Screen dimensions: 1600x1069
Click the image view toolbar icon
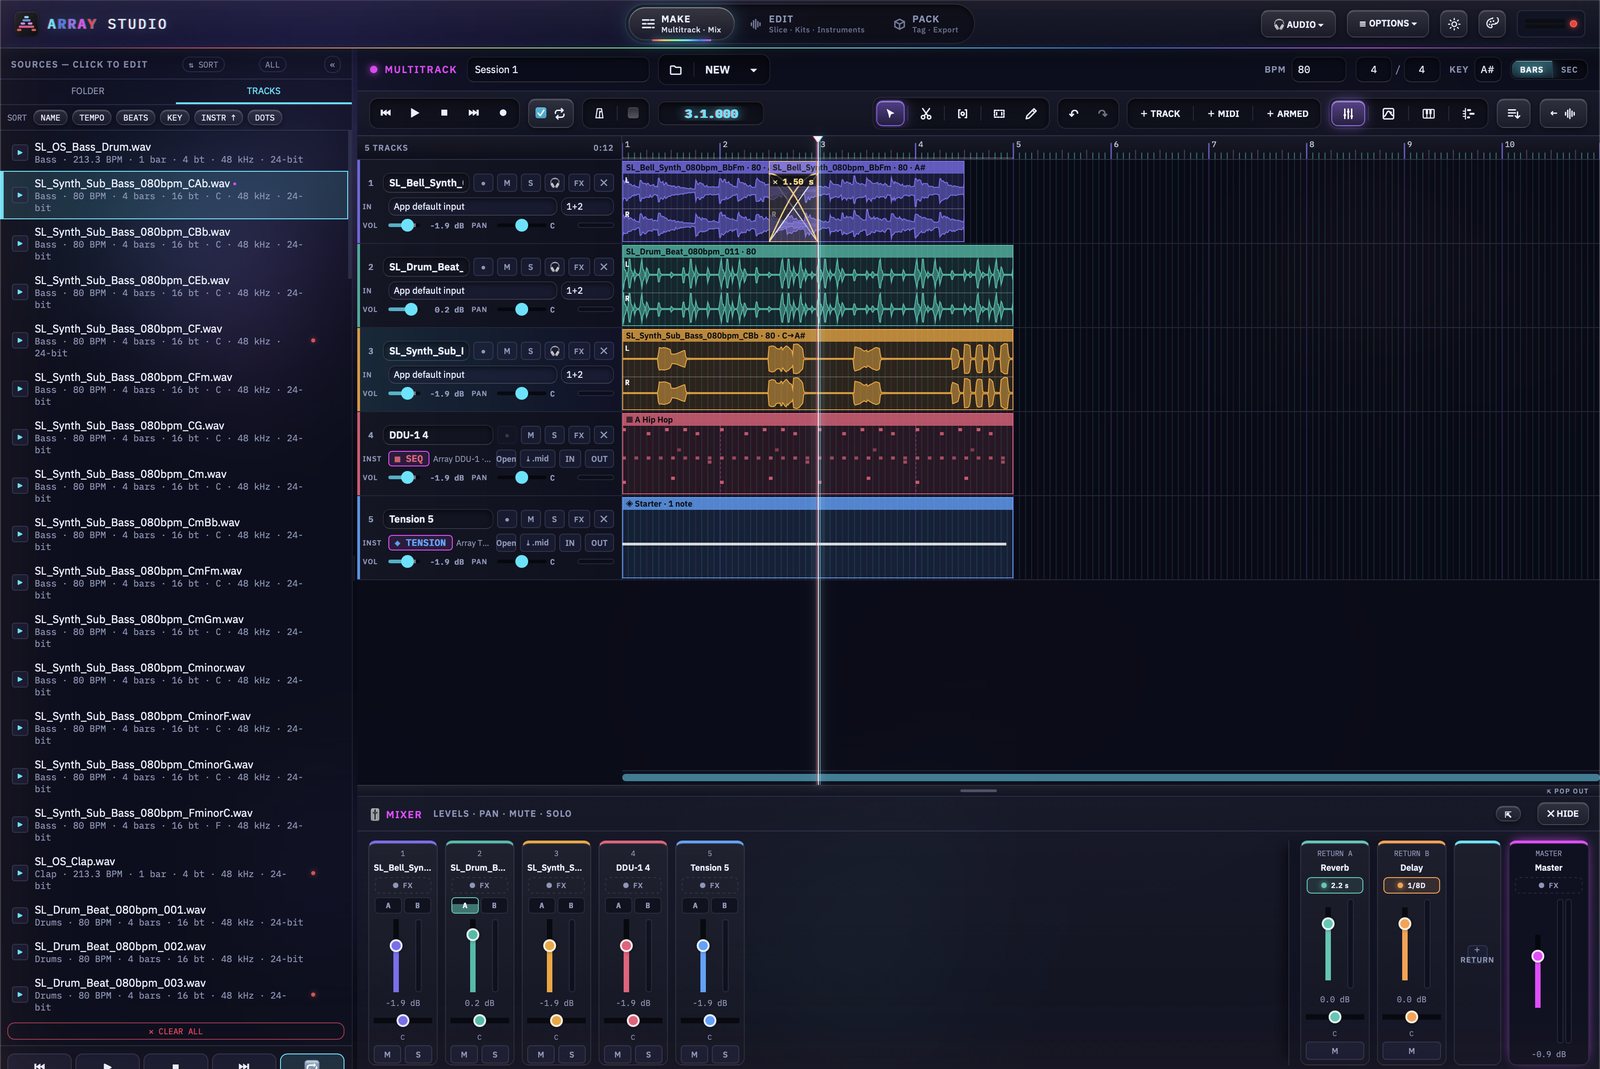(1388, 114)
